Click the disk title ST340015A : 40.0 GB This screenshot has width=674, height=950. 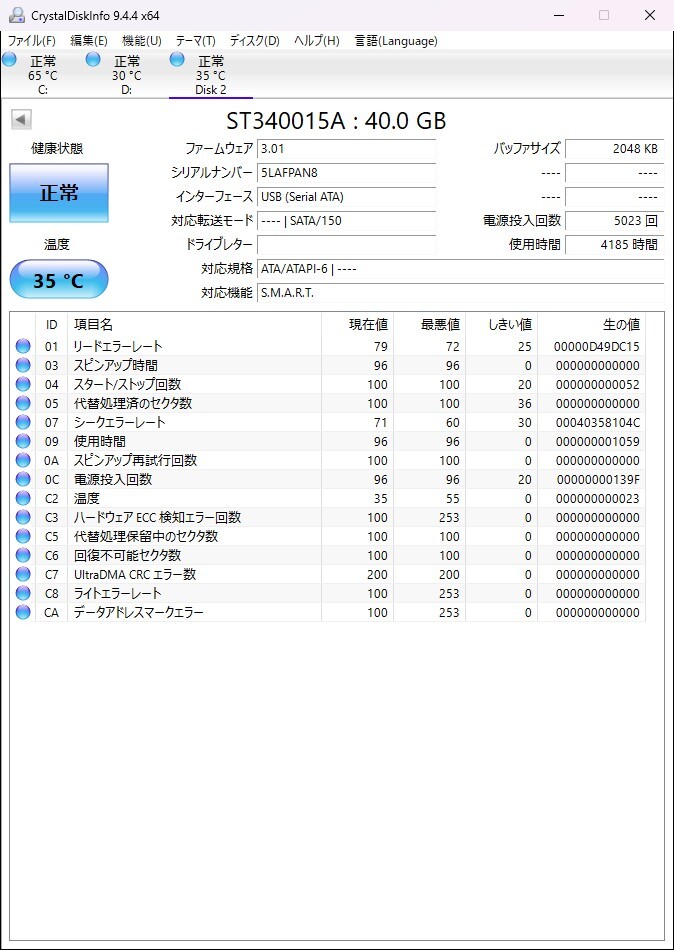coord(336,121)
